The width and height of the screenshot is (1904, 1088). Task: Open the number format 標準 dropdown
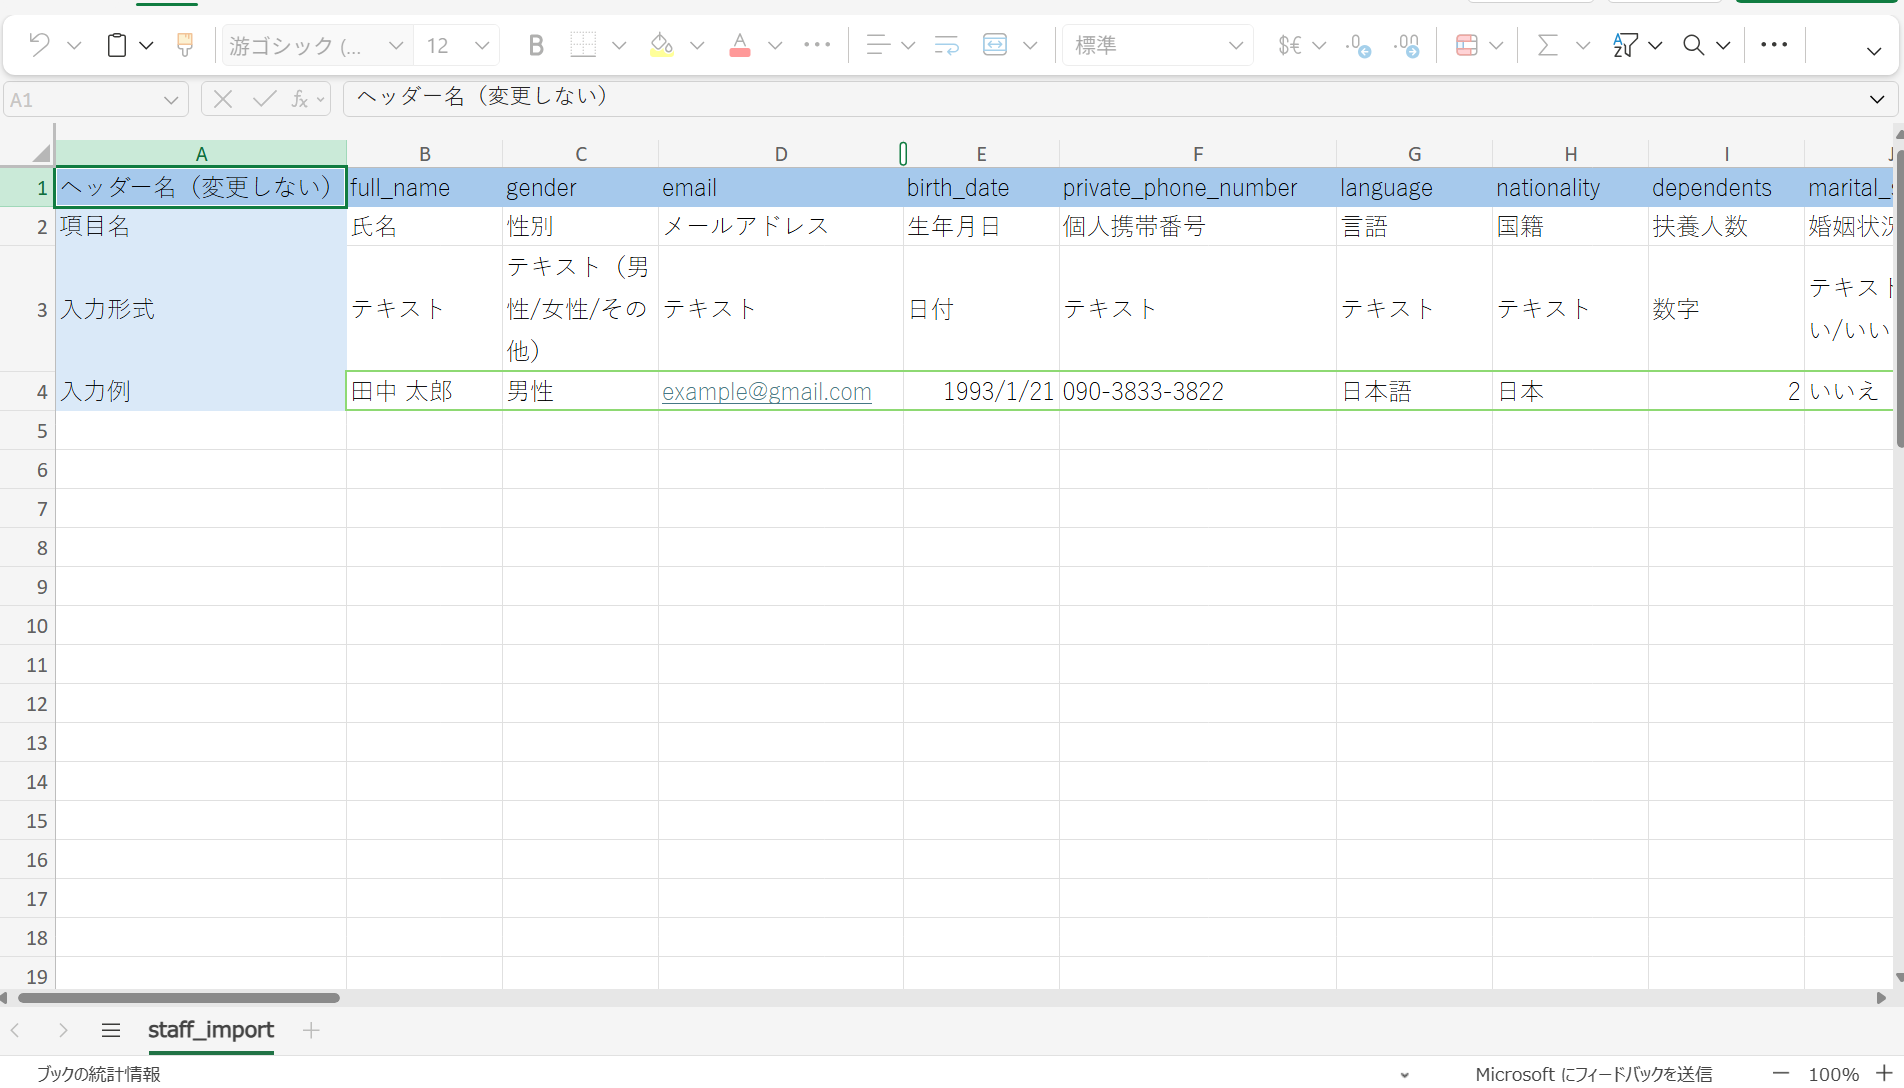point(1157,45)
